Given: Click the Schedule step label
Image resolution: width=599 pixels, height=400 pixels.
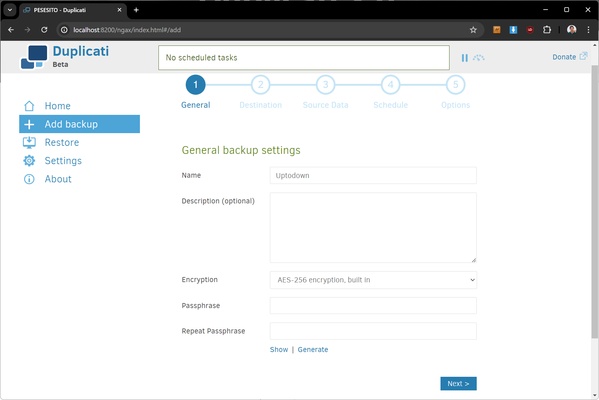Looking at the screenshot, I should [x=390, y=105].
